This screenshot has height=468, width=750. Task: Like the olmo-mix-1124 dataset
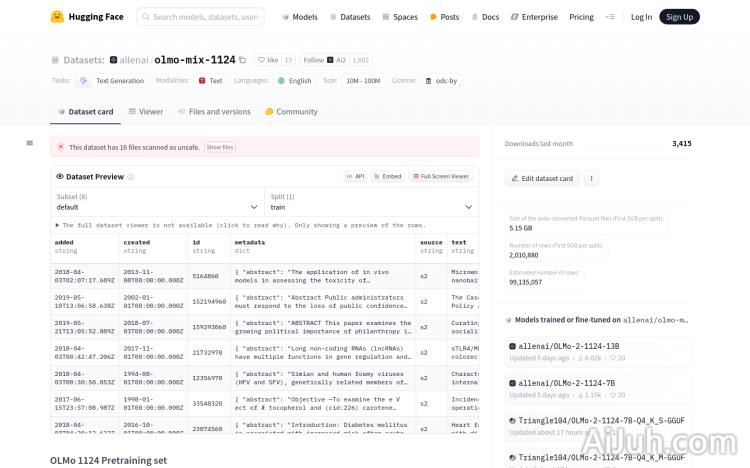coord(267,60)
